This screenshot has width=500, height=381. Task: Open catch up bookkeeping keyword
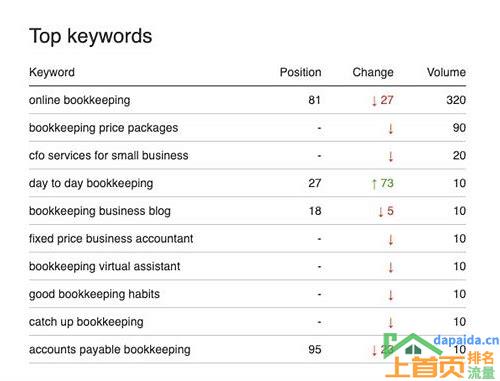pos(86,322)
